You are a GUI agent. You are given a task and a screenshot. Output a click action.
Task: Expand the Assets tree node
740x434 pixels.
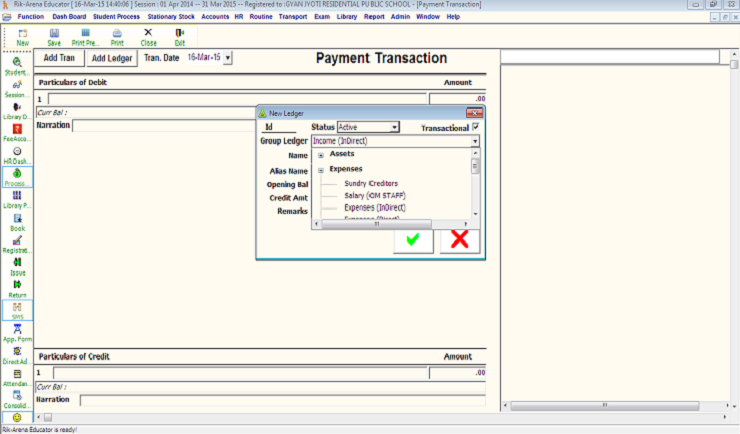320,154
